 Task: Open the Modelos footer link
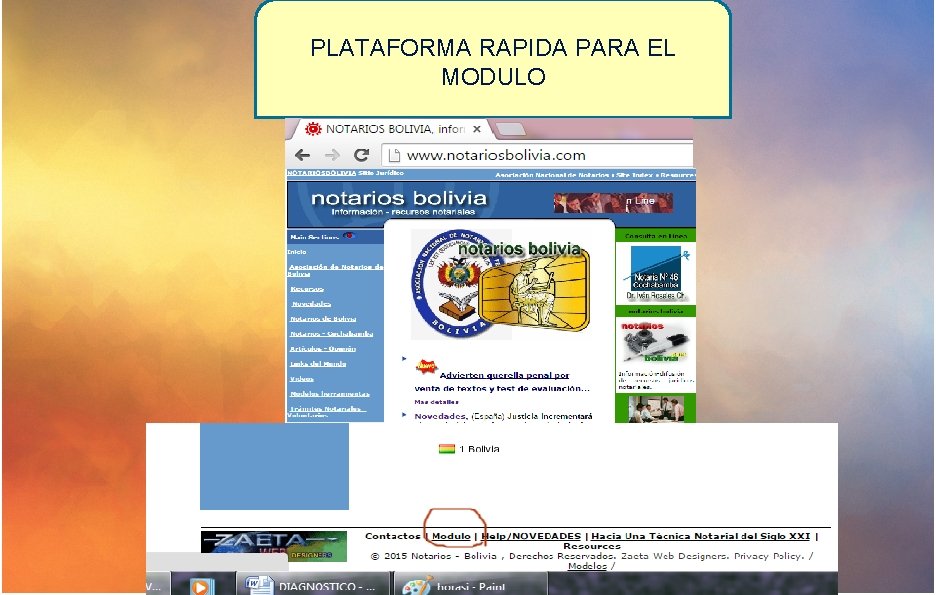pos(587,565)
